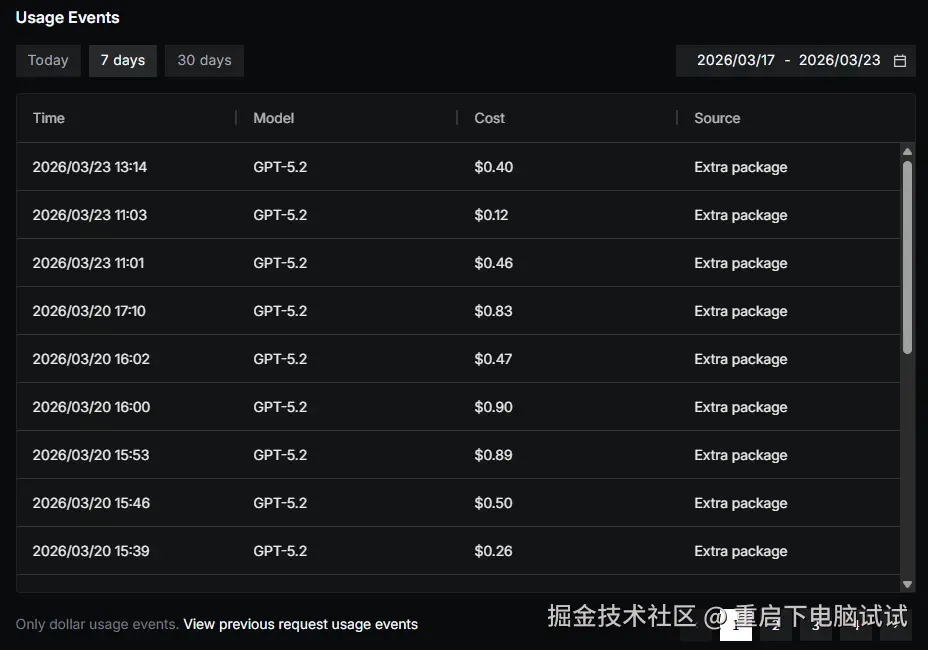Click the end date 2026/03/23 field
Viewport: 928px width, 650px height.
(839, 60)
